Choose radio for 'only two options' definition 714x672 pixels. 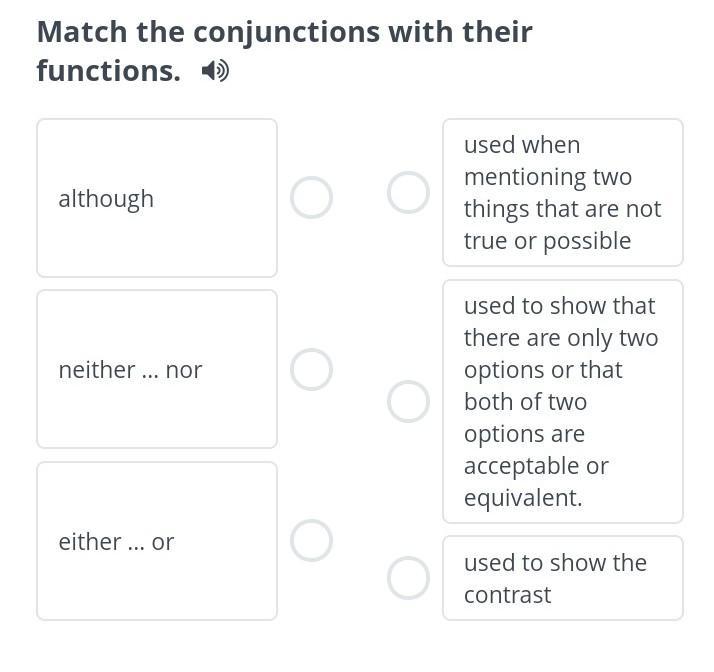pyautogui.click(x=408, y=402)
